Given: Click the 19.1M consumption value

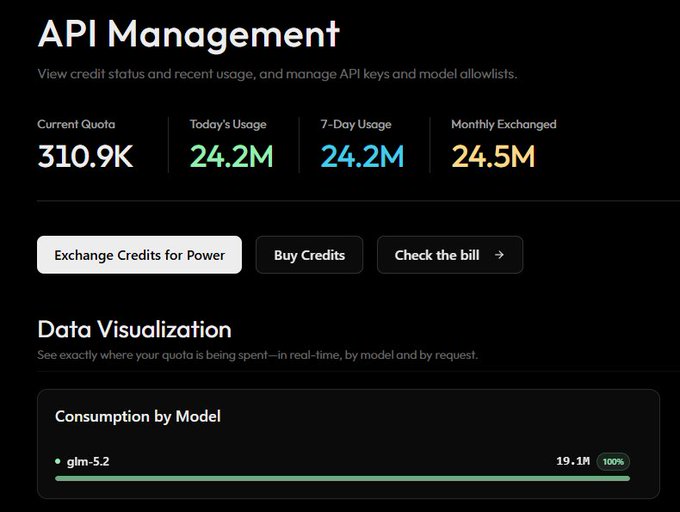Looking at the screenshot, I should 573,461.
